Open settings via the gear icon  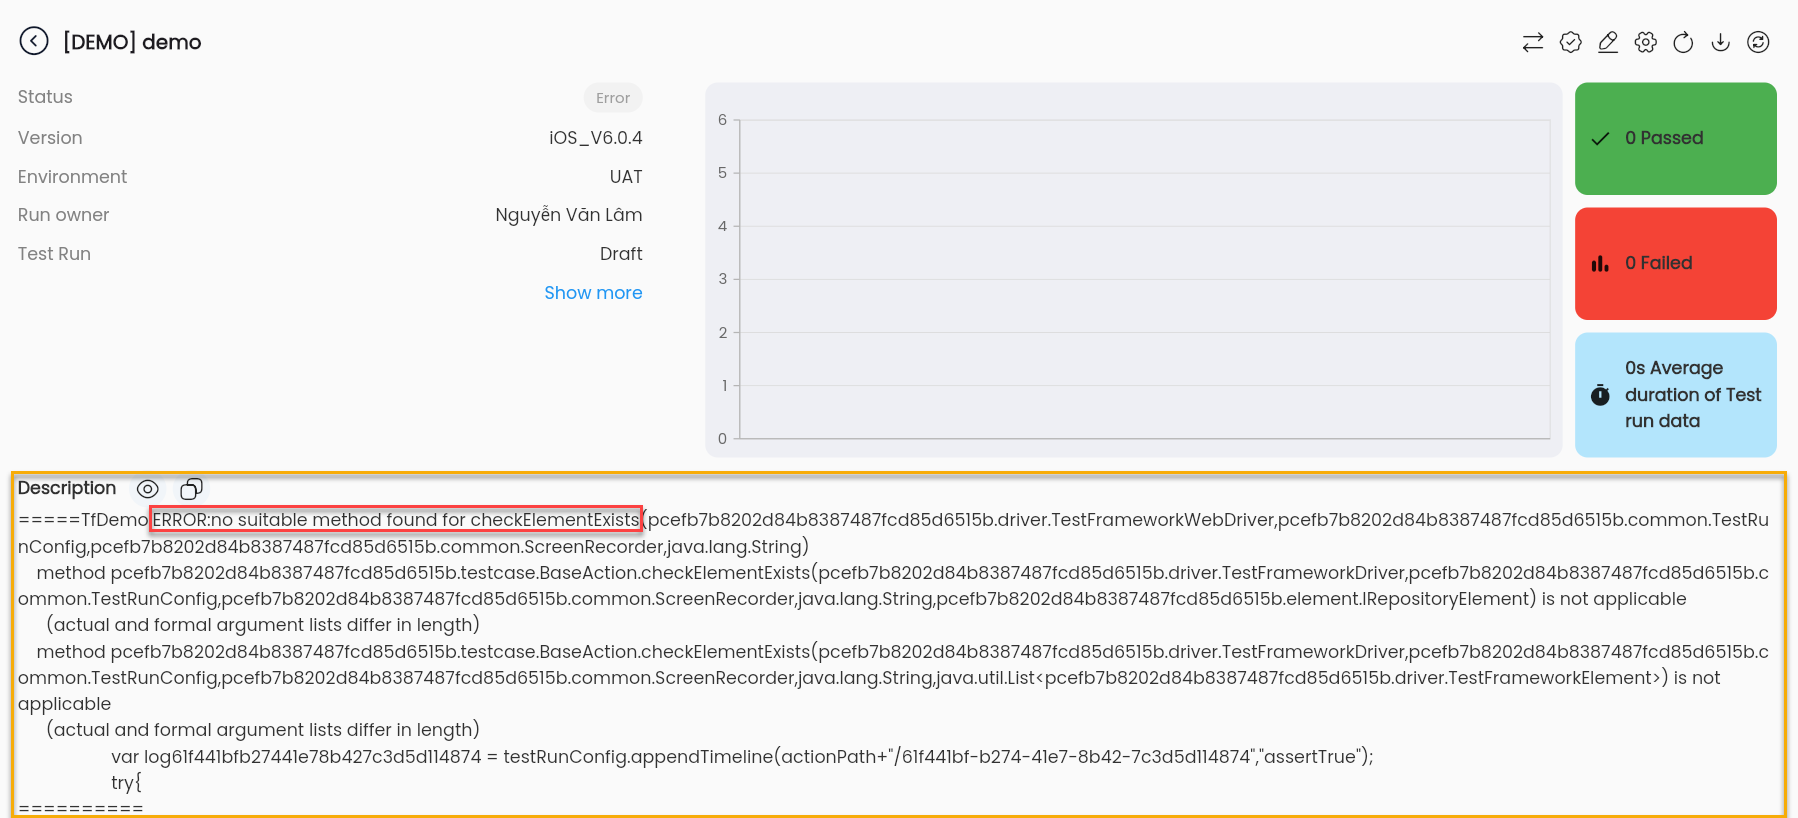(x=1646, y=42)
